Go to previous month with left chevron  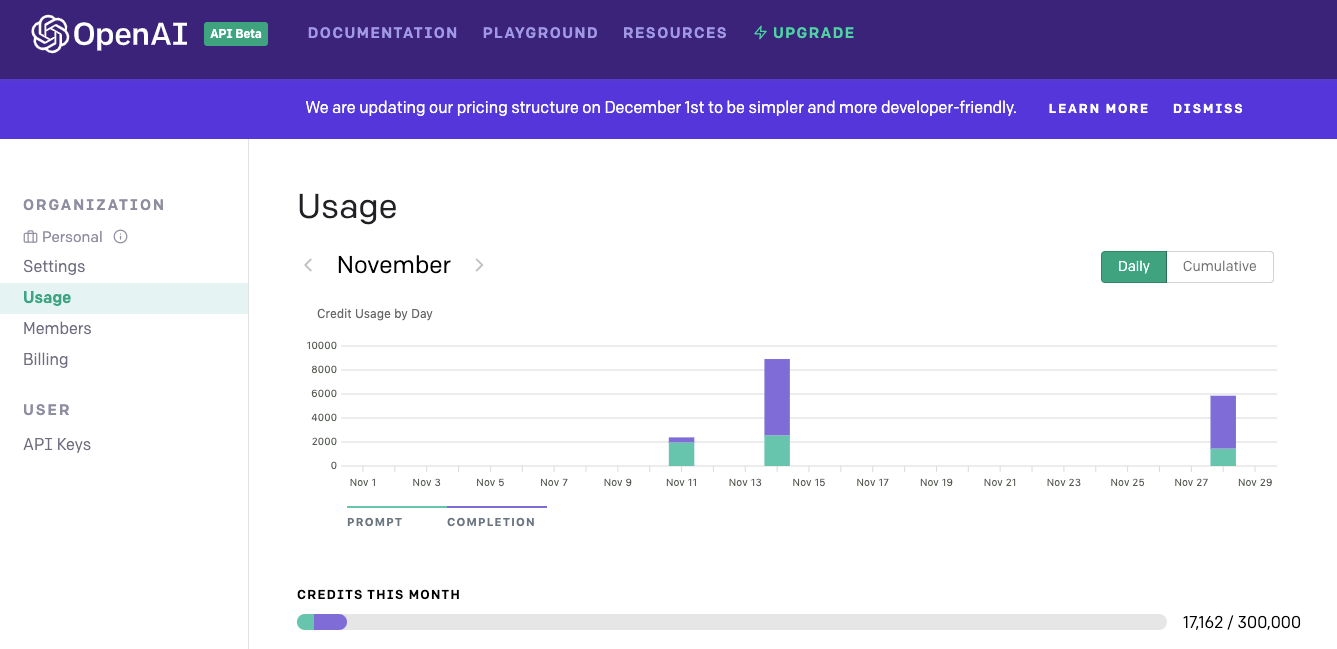click(x=308, y=265)
